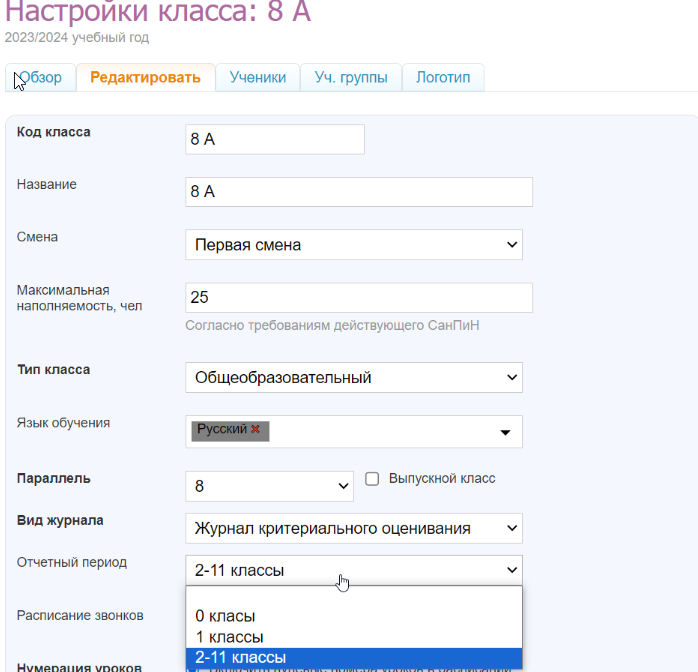Remove the Русский language tag
The image size is (698, 672).
pyautogui.click(x=256, y=429)
